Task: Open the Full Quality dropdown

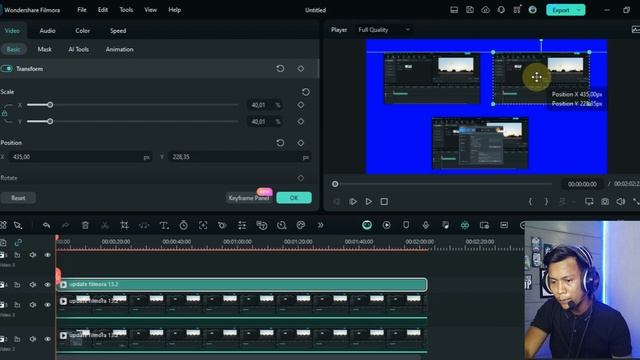Action: (x=384, y=30)
